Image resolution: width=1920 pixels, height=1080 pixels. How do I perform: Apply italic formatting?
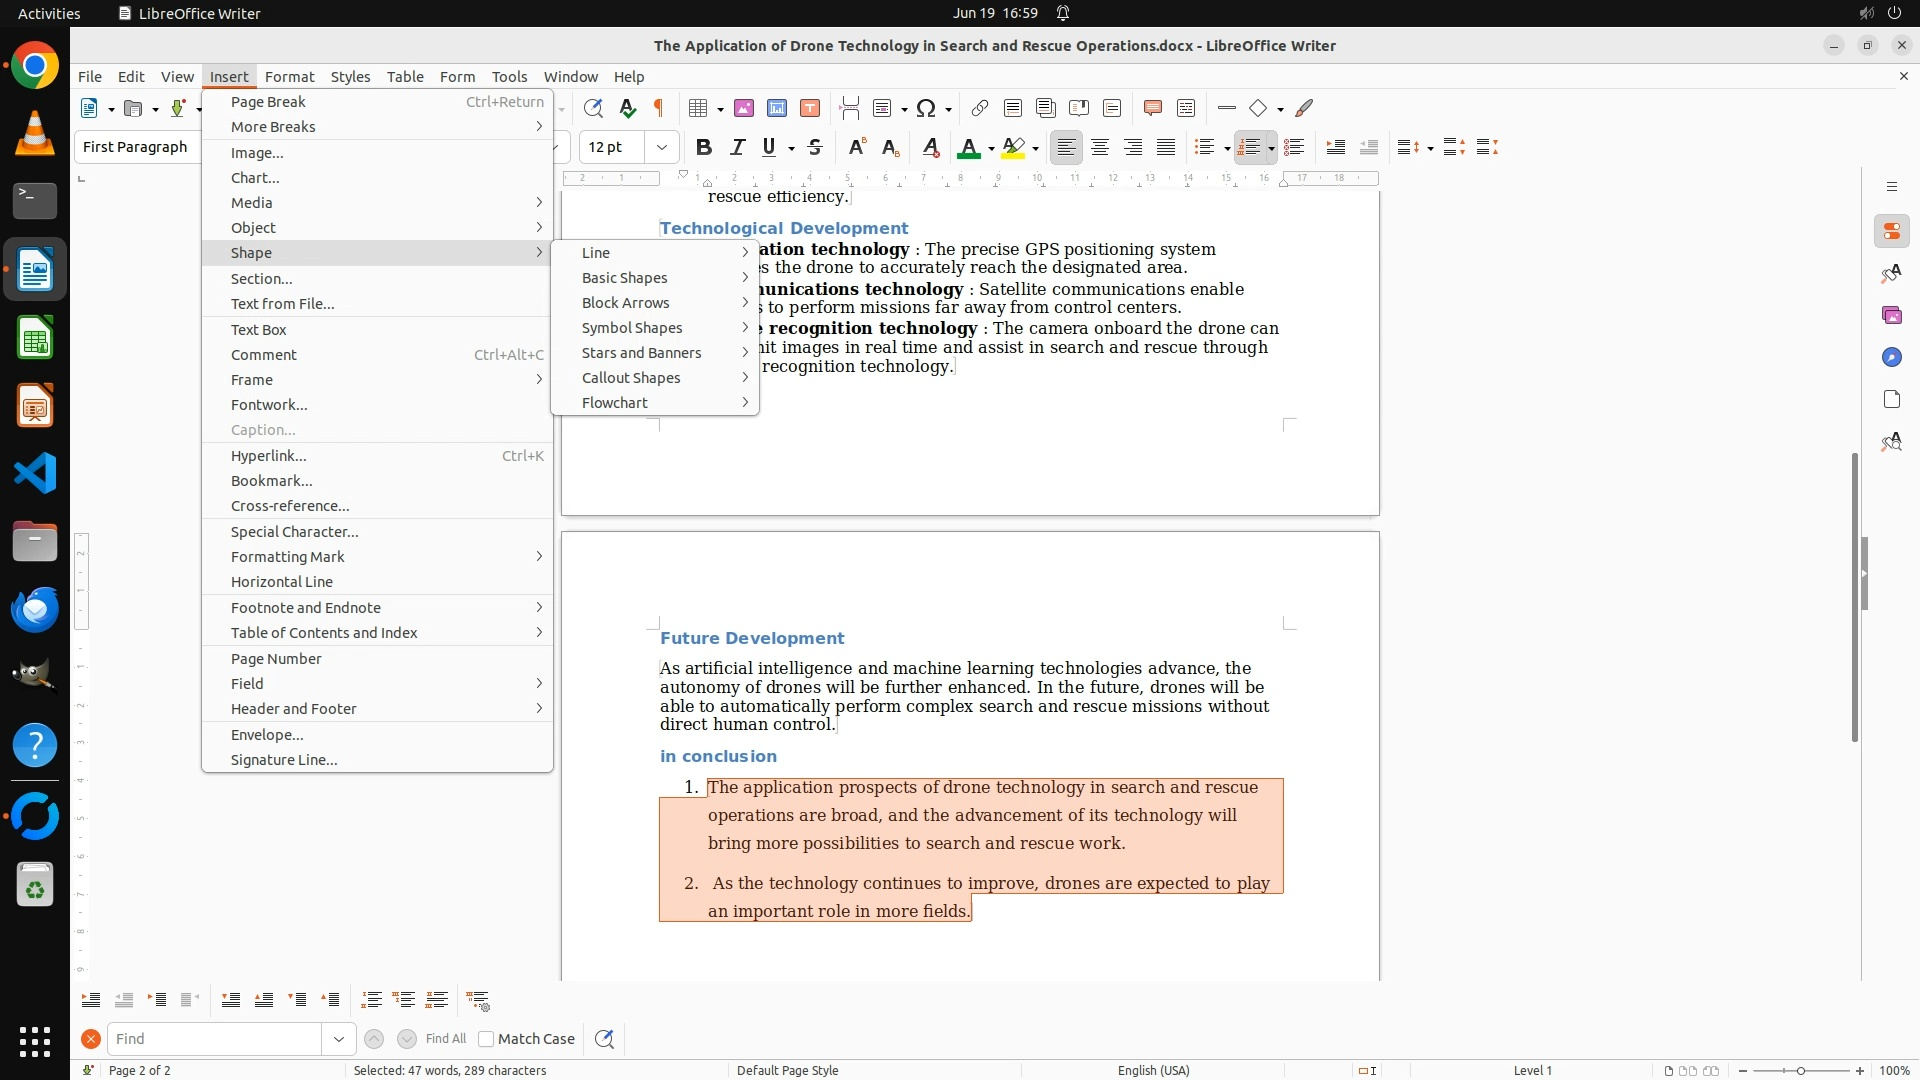[737, 147]
